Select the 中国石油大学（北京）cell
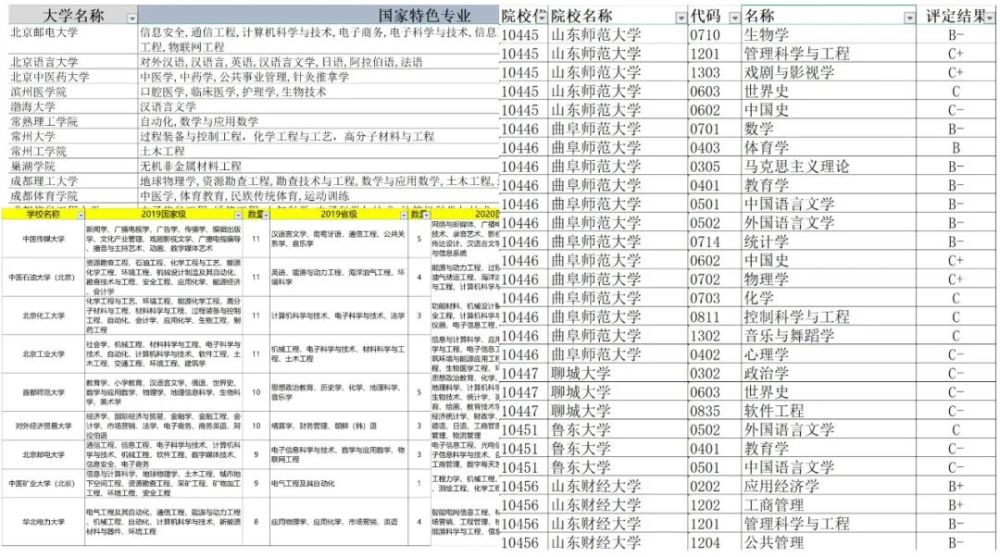Image resolution: width=1000 pixels, height=557 pixels. tap(43, 277)
